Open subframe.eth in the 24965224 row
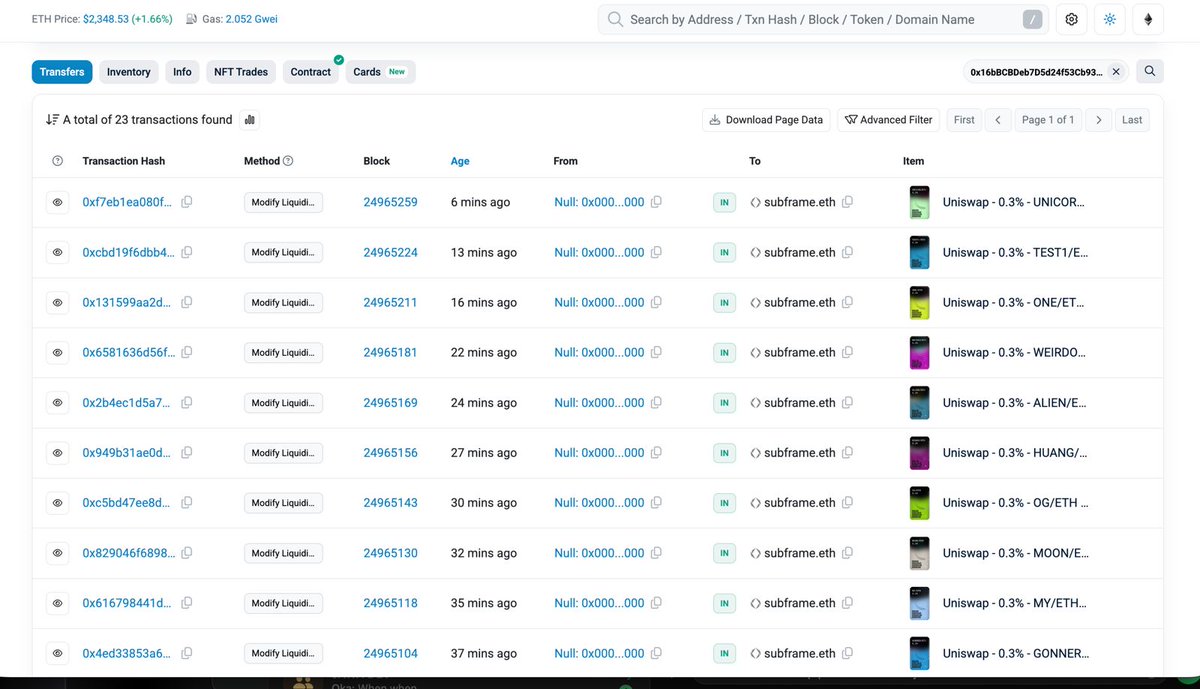 [799, 252]
